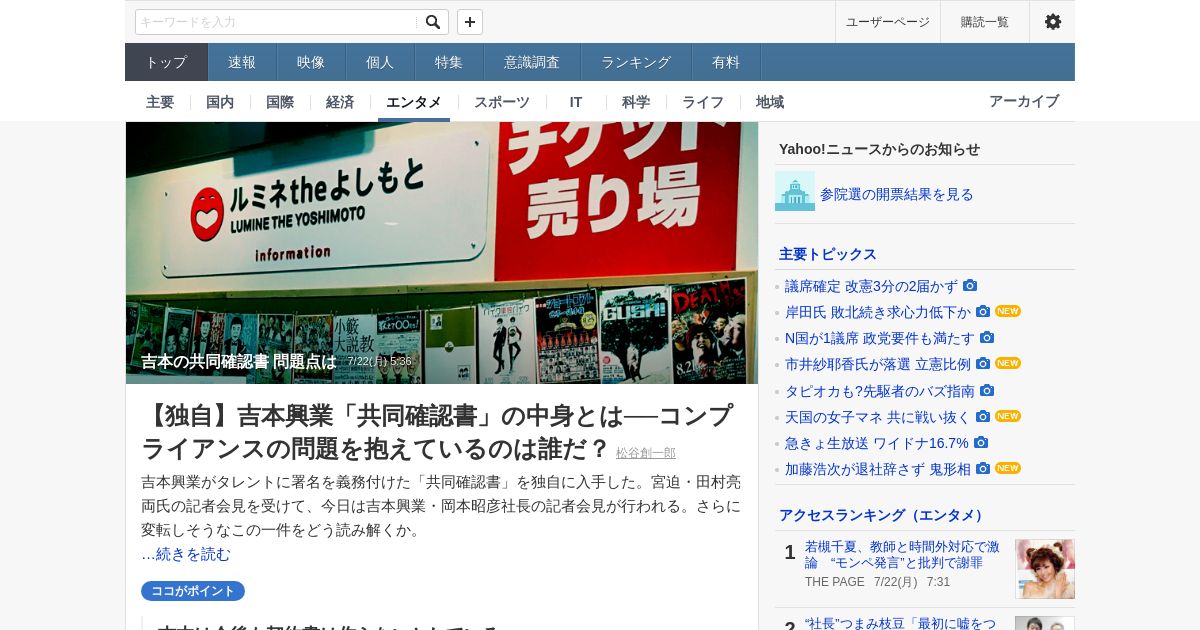
Task: Open タピオカも?先駆者のバズ指南 headline
Action: pos(880,391)
